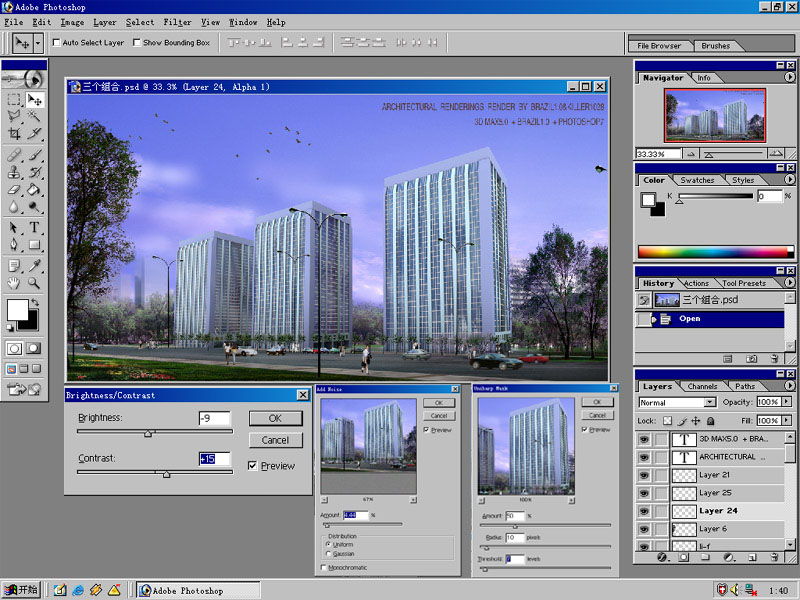Click the delete layer trash icon
Screen dimensions: 800x600
pyautogui.click(x=774, y=557)
